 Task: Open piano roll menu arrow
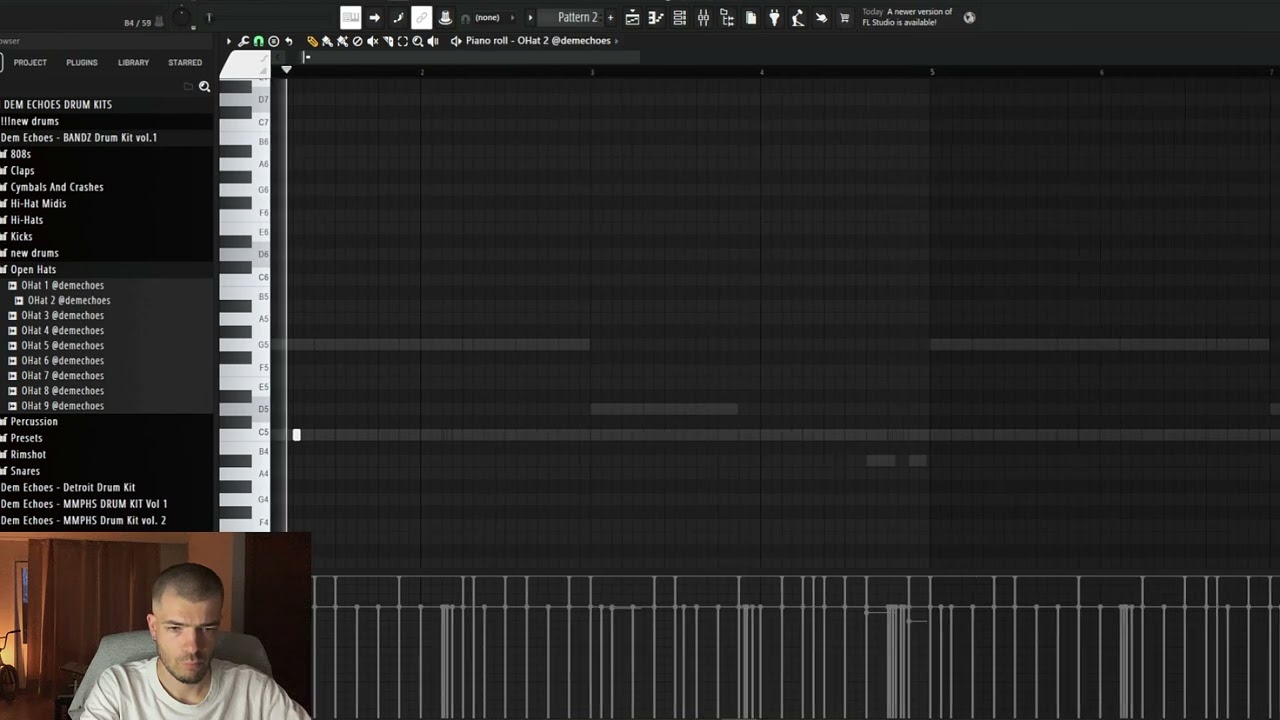(229, 41)
